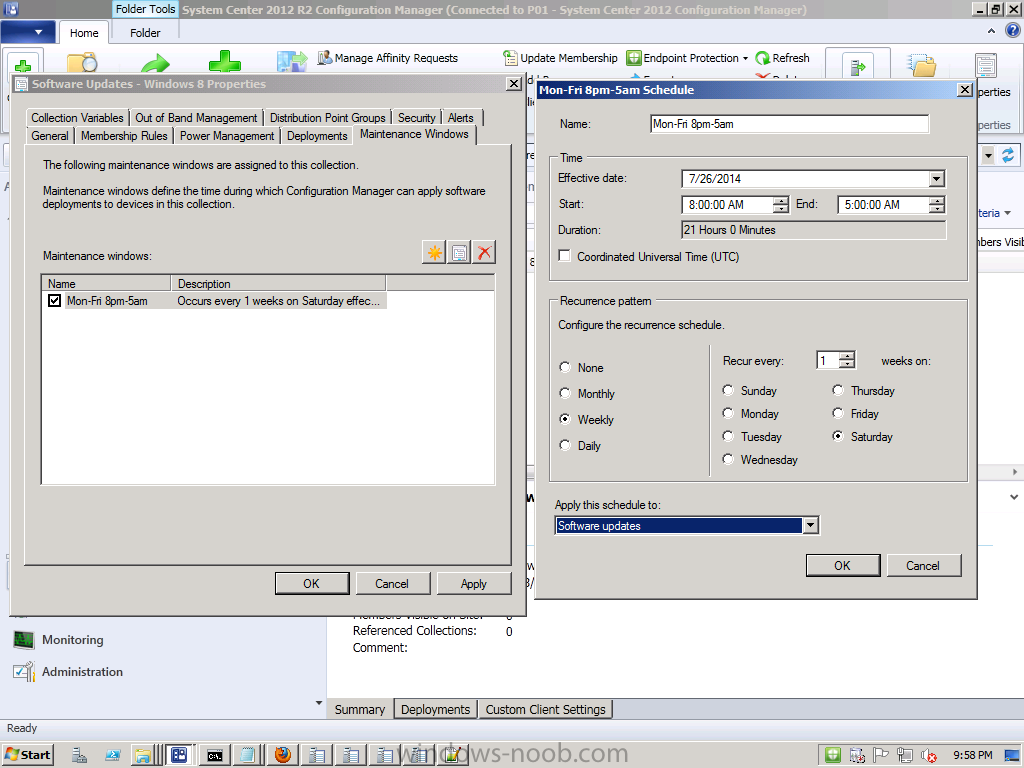Click the New maintenance window star icon
The height and width of the screenshot is (768, 1024).
tap(434, 253)
